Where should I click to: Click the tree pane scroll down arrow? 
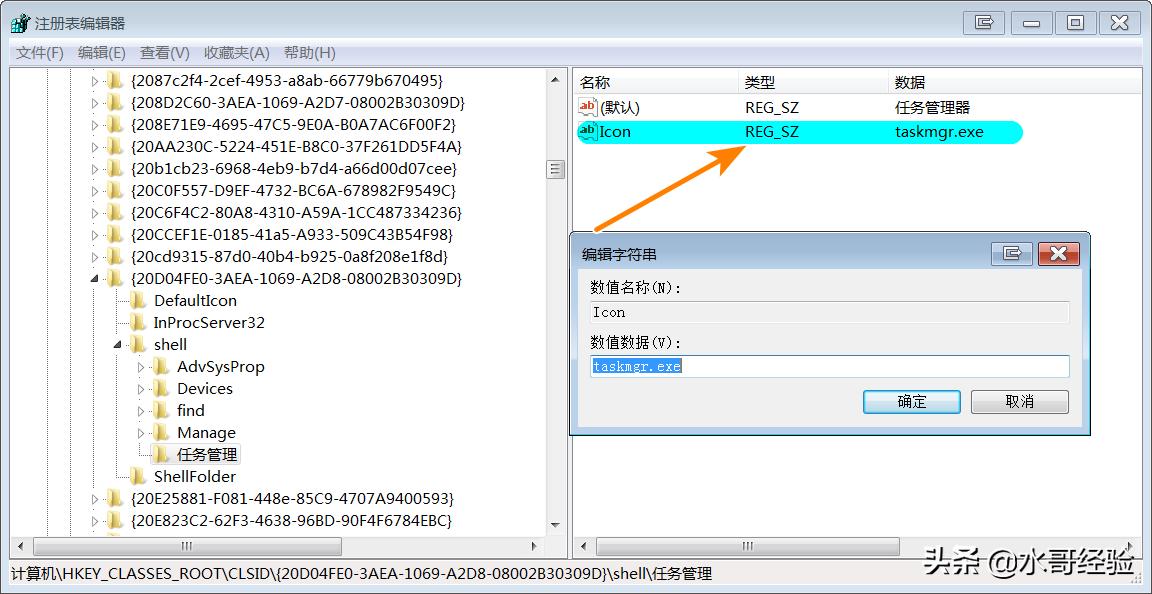point(556,526)
